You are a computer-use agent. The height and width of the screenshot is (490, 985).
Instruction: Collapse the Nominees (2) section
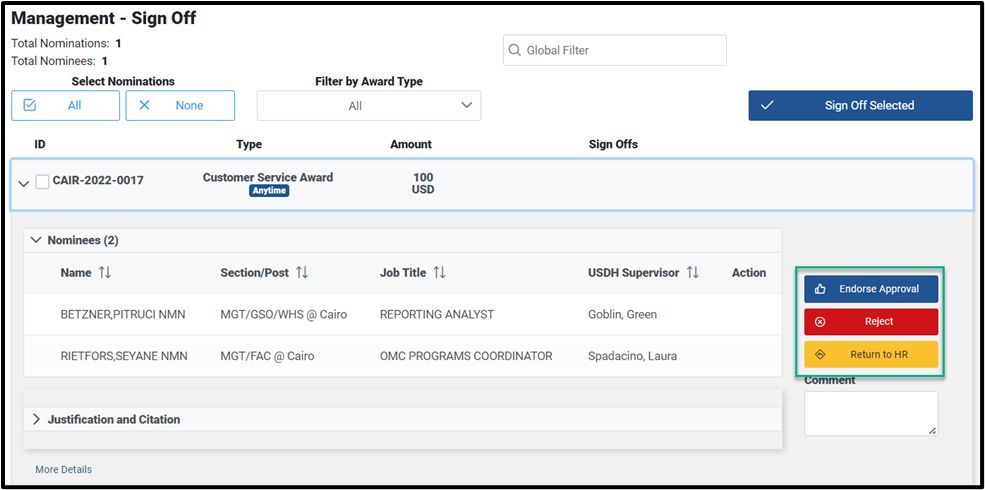pos(36,240)
